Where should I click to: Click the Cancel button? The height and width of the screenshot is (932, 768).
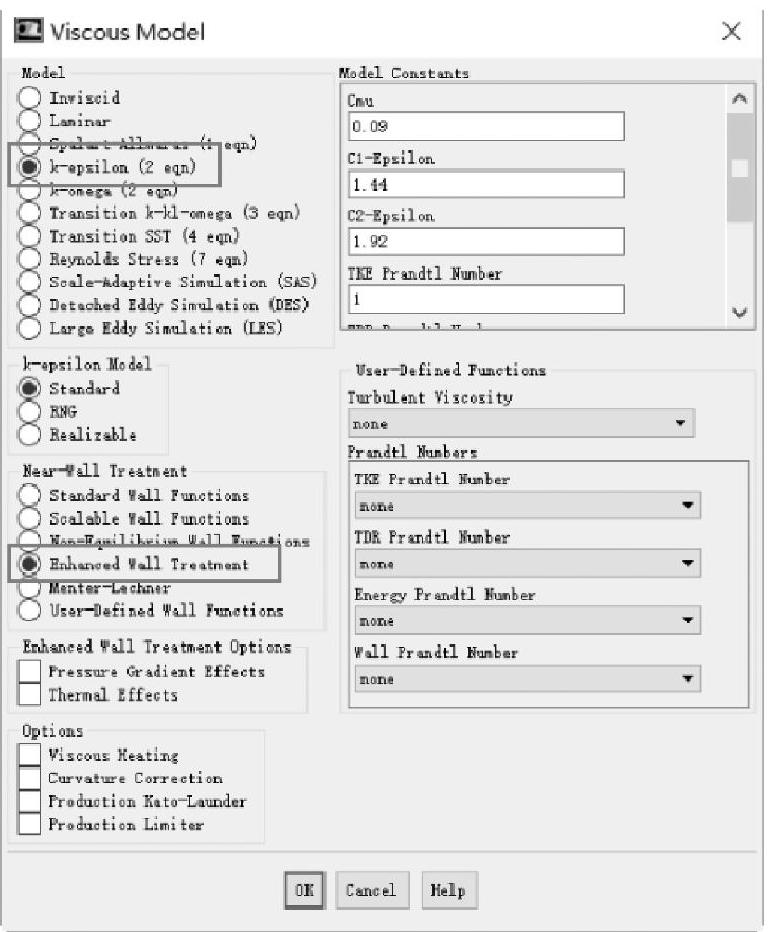point(372,890)
